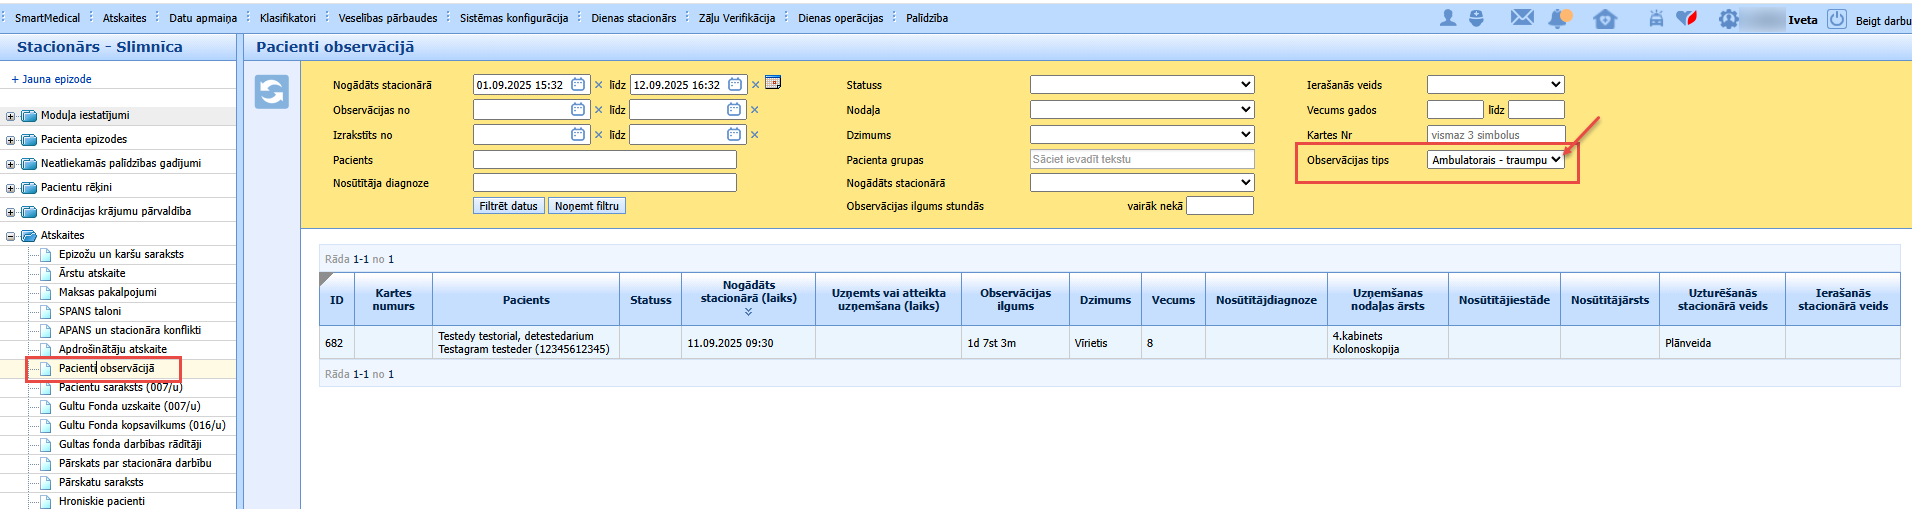Click the vairāk nekā hours input field
The width and height of the screenshot is (1912, 509).
tap(1219, 206)
